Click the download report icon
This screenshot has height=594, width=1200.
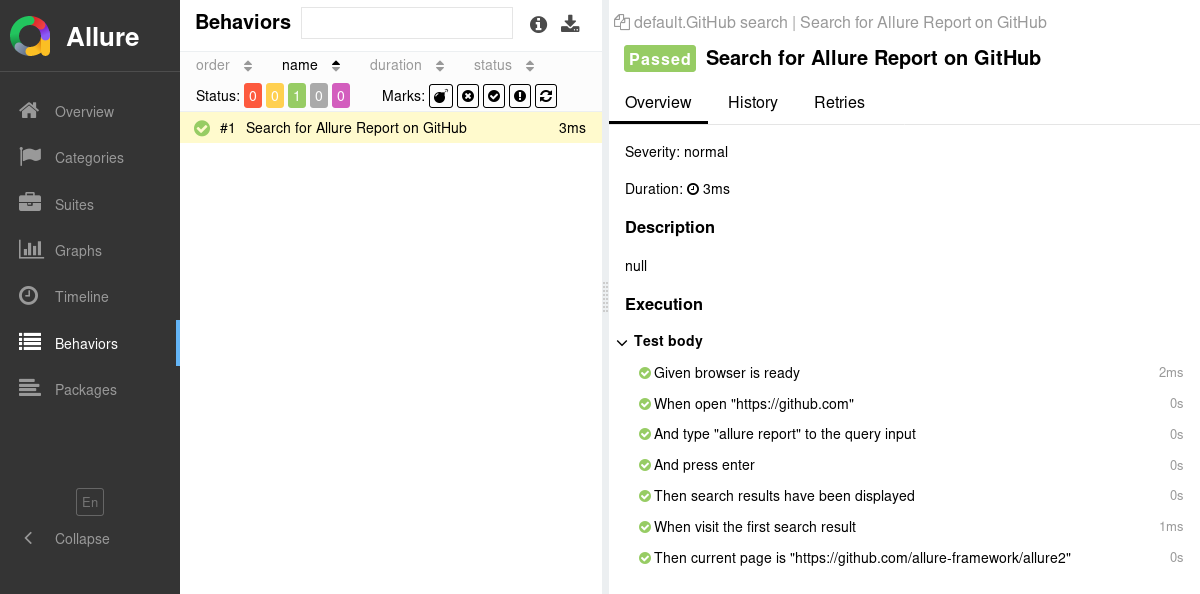(571, 23)
